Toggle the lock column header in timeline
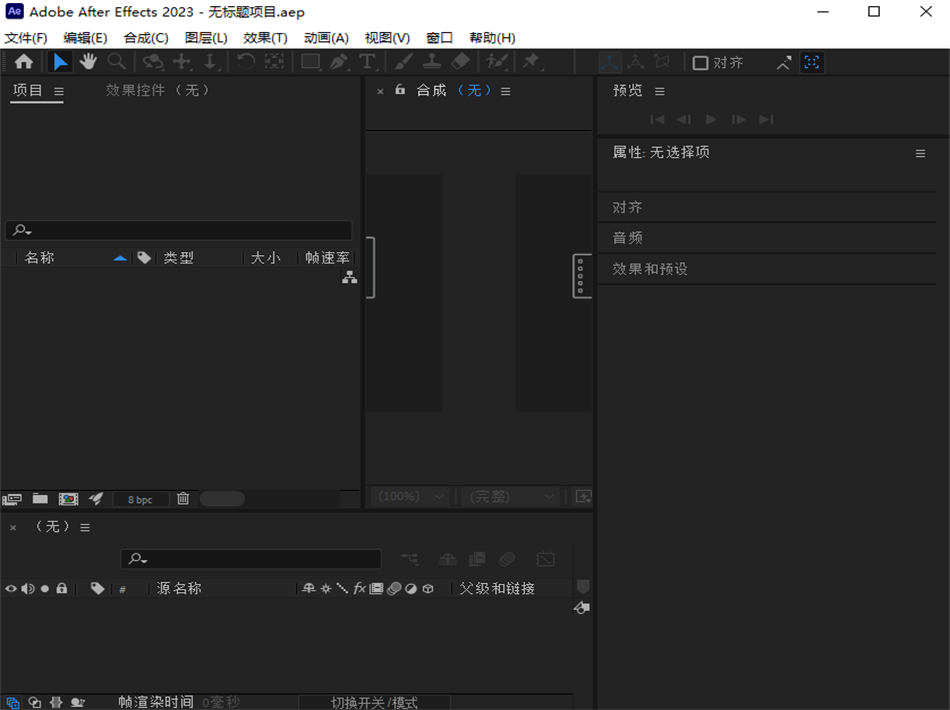The image size is (950, 710). pos(62,588)
